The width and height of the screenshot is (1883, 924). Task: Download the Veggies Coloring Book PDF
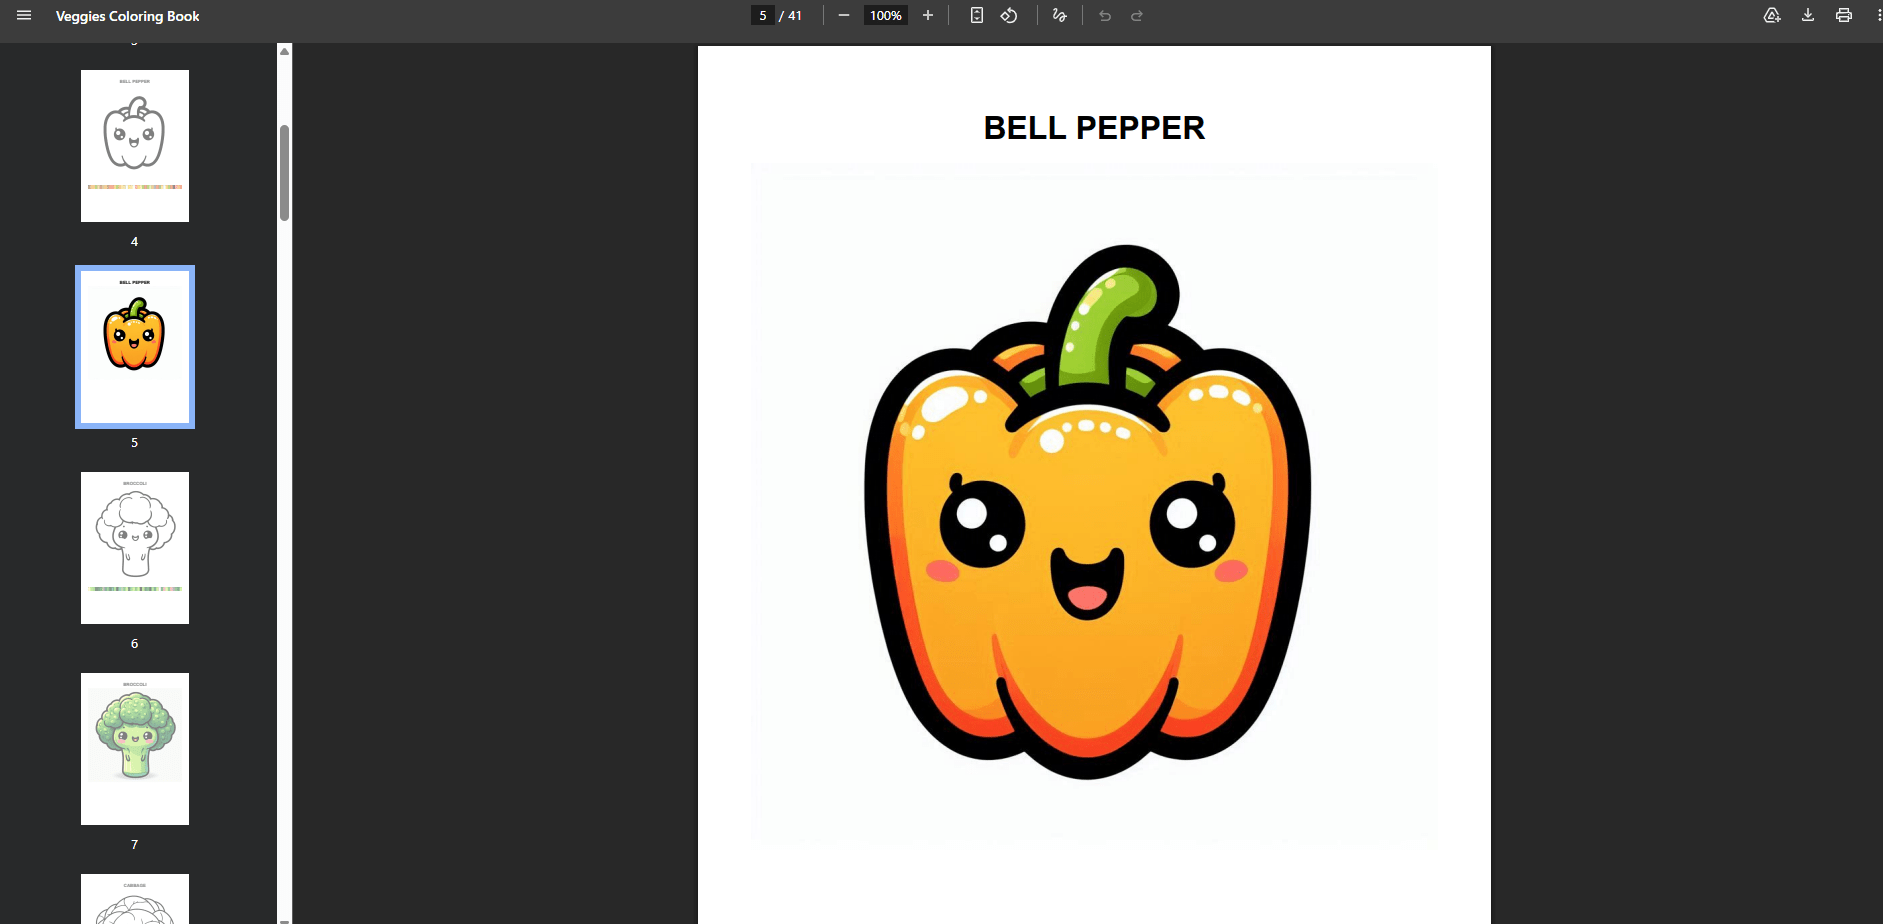(1808, 16)
